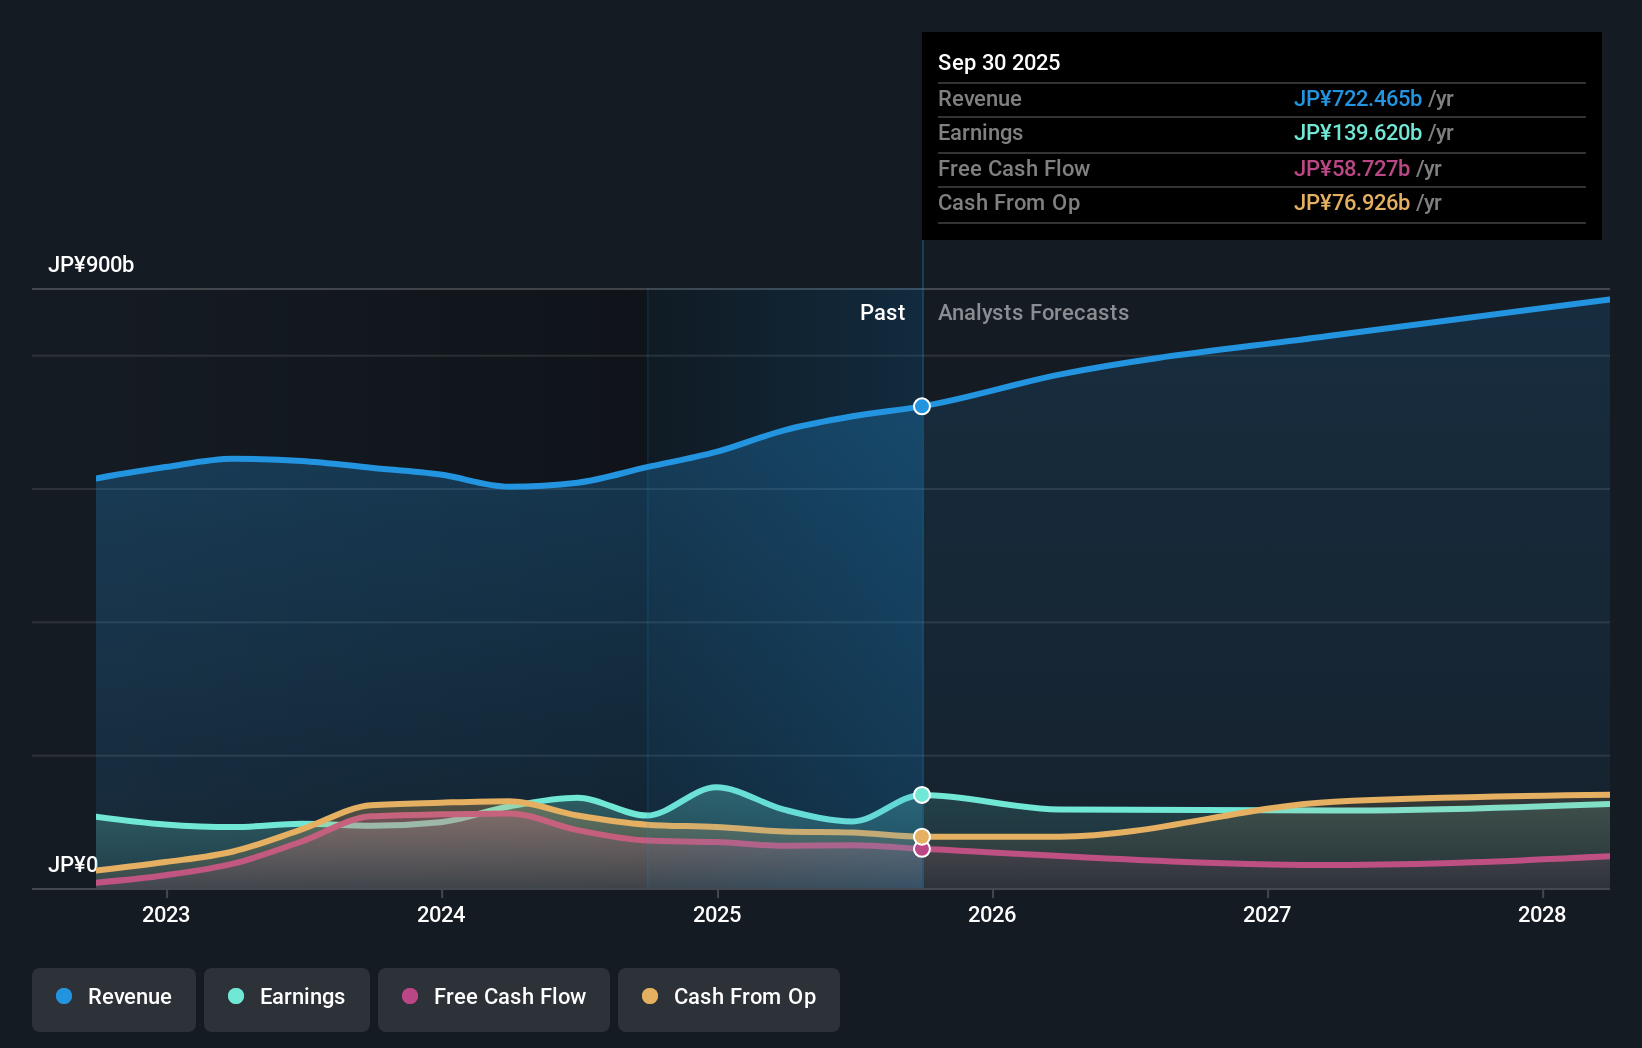The height and width of the screenshot is (1048, 1642).
Task: Select the pink Free Cash Flow legend dot
Action: click(409, 997)
